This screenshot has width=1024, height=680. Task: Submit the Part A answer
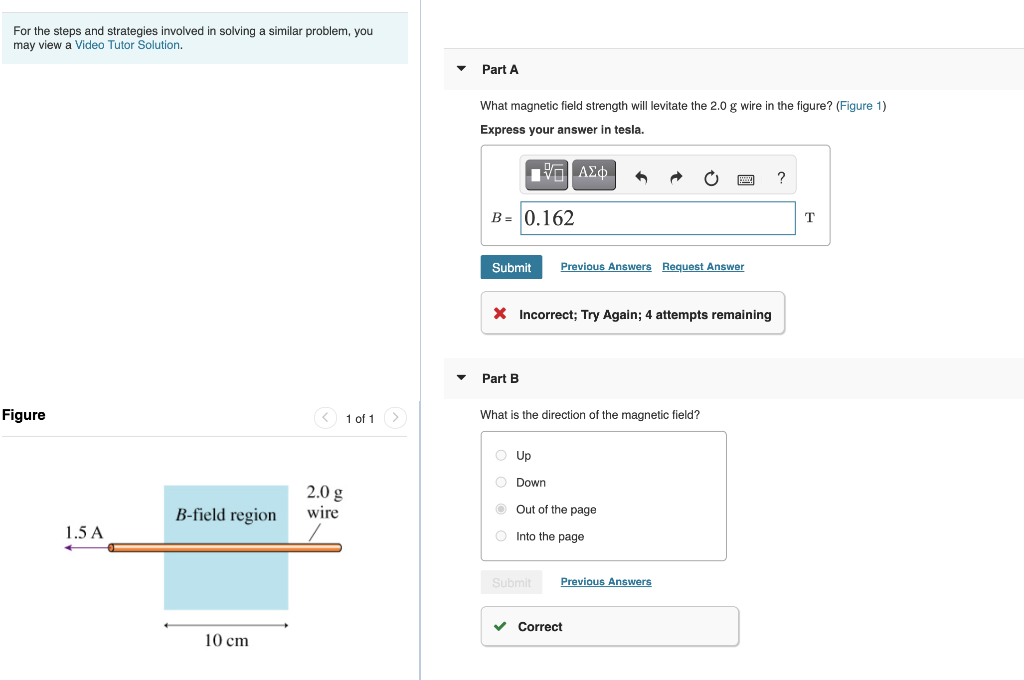click(511, 267)
